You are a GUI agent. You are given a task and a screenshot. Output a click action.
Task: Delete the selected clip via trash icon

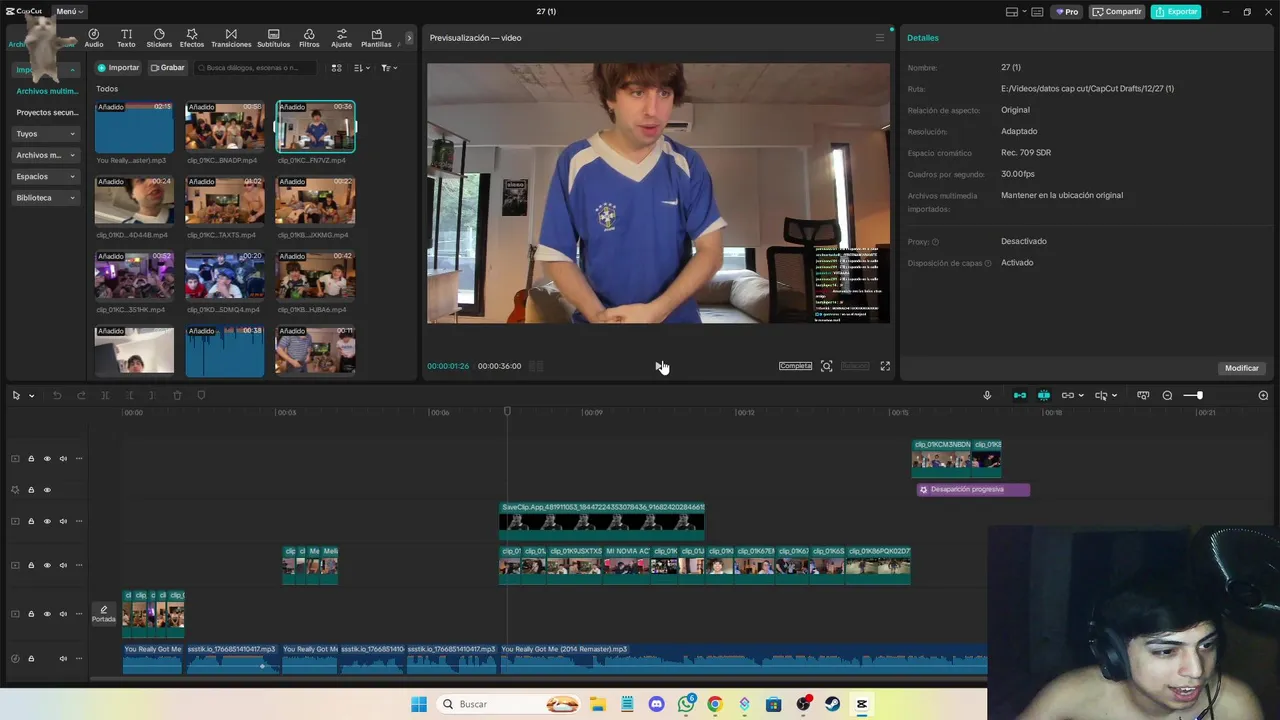tap(177, 396)
